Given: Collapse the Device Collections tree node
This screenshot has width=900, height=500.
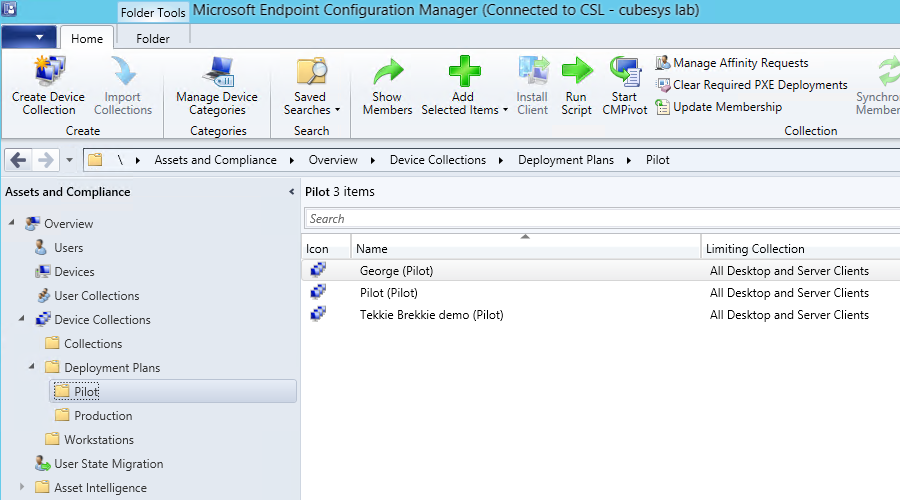Looking at the screenshot, I should (23, 320).
